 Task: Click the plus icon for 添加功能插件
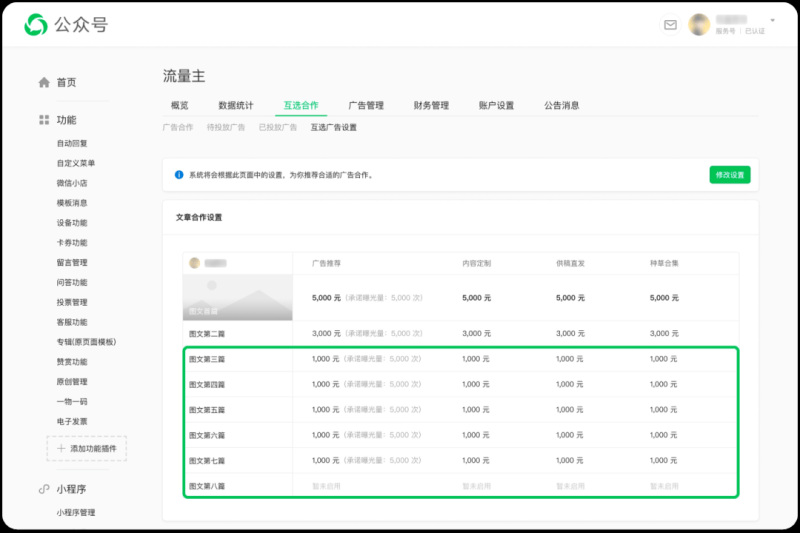pos(61,448)
